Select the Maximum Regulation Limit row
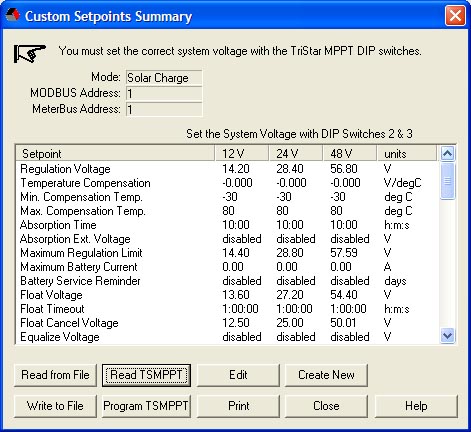 point(227,253)
